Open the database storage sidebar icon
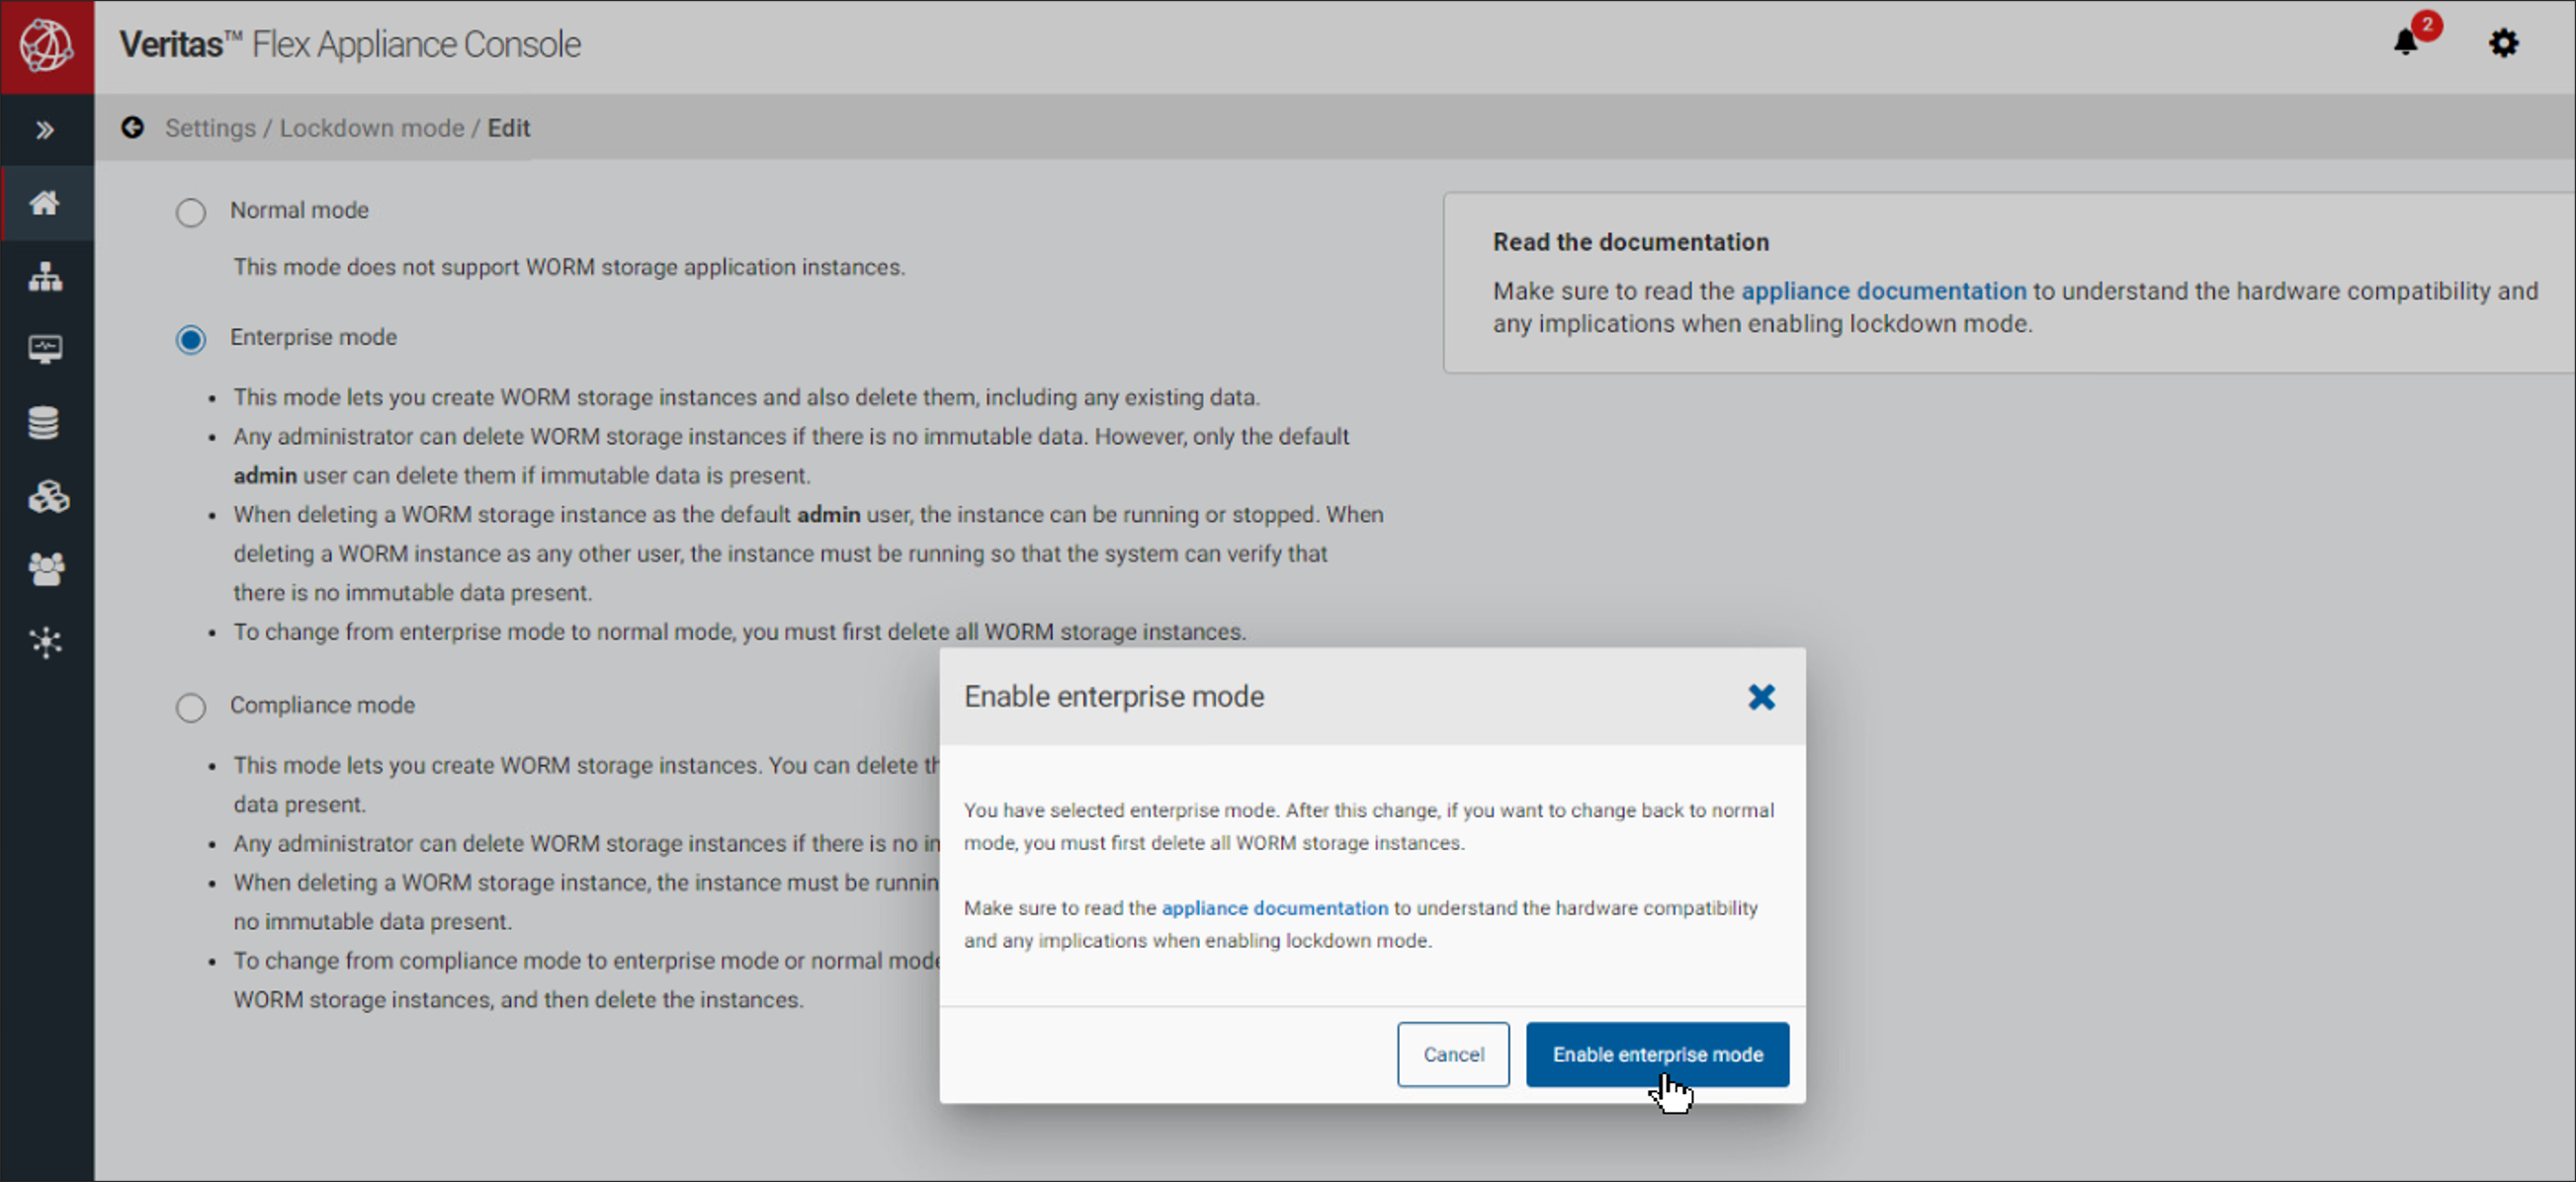 (x=44, y=423)
